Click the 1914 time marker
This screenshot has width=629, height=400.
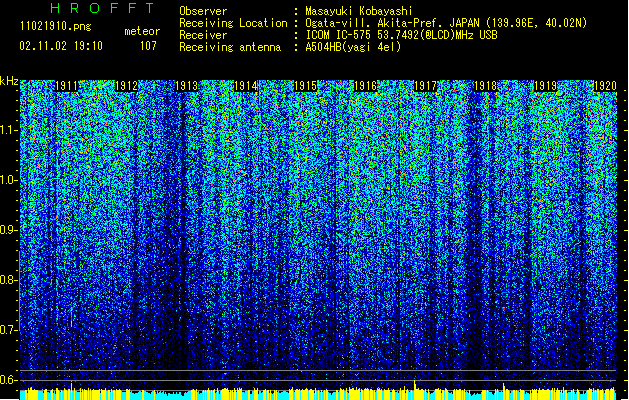tap(246, 86)
